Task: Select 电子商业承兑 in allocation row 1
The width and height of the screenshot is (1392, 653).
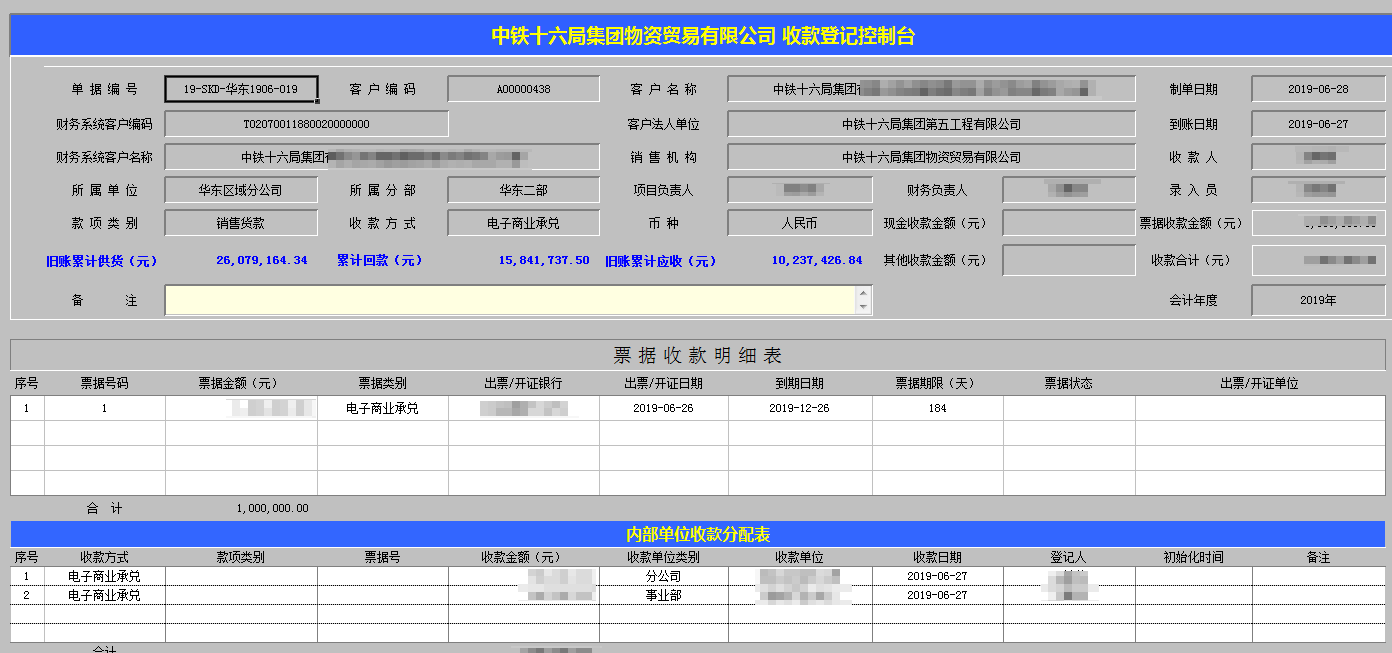Action: coord(105,577)
